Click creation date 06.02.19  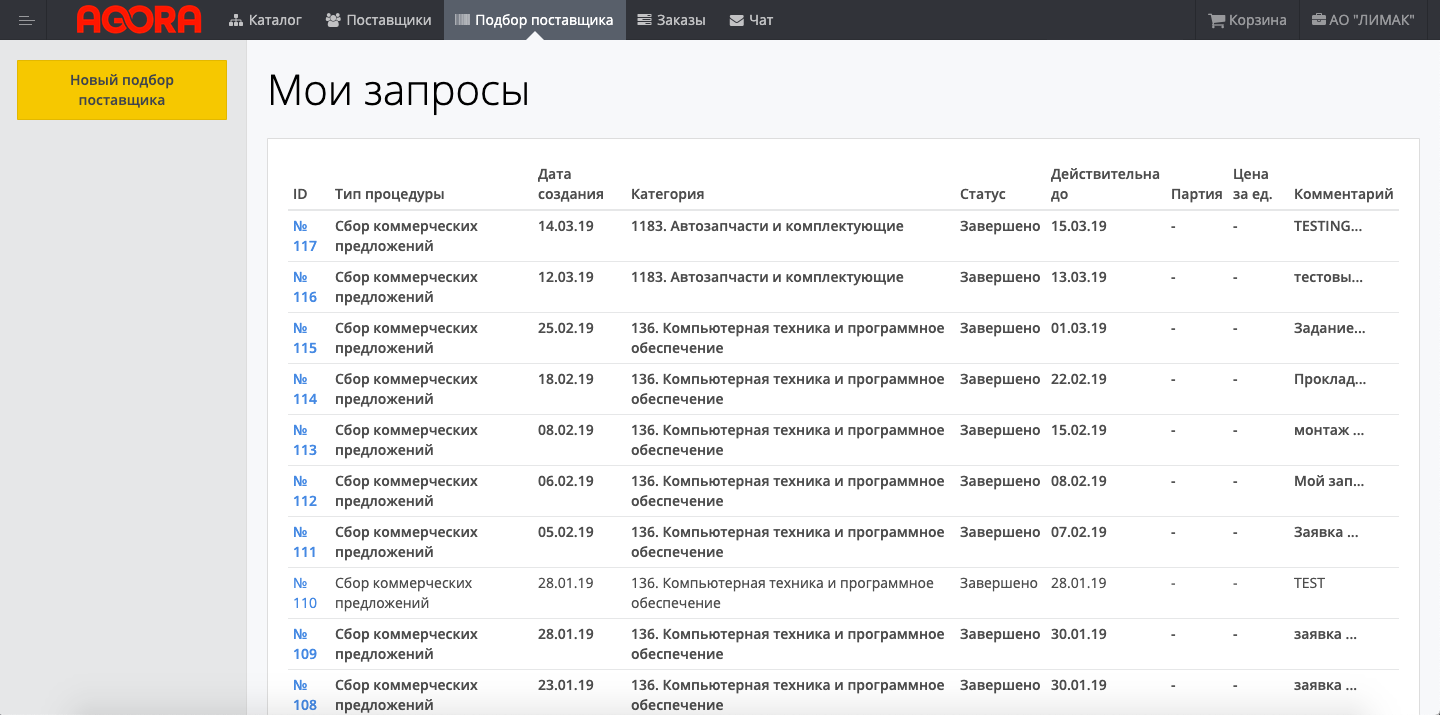(566, 481)
